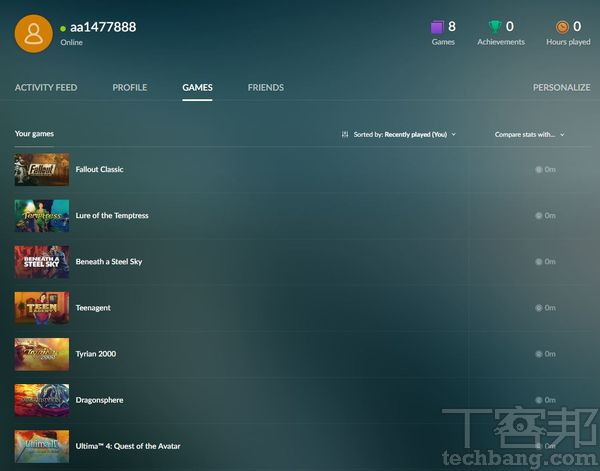Viewport: 600px width, 471px height.
Task: Click the Online status text
Action: (x=72, y=42)
